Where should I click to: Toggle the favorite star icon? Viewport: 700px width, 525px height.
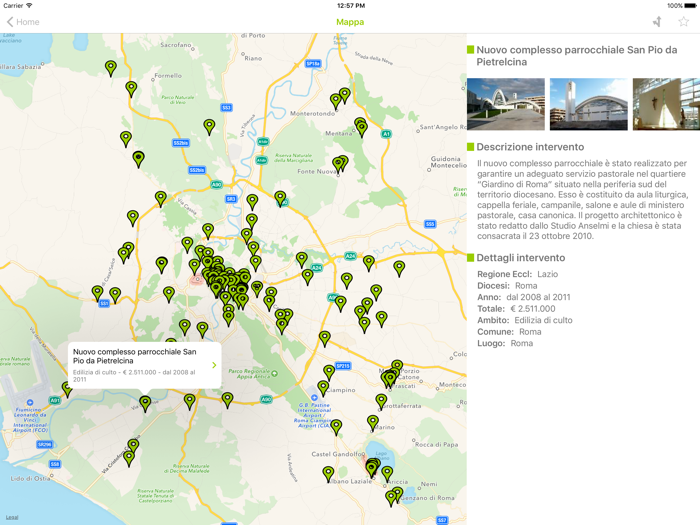click(684, 22)
